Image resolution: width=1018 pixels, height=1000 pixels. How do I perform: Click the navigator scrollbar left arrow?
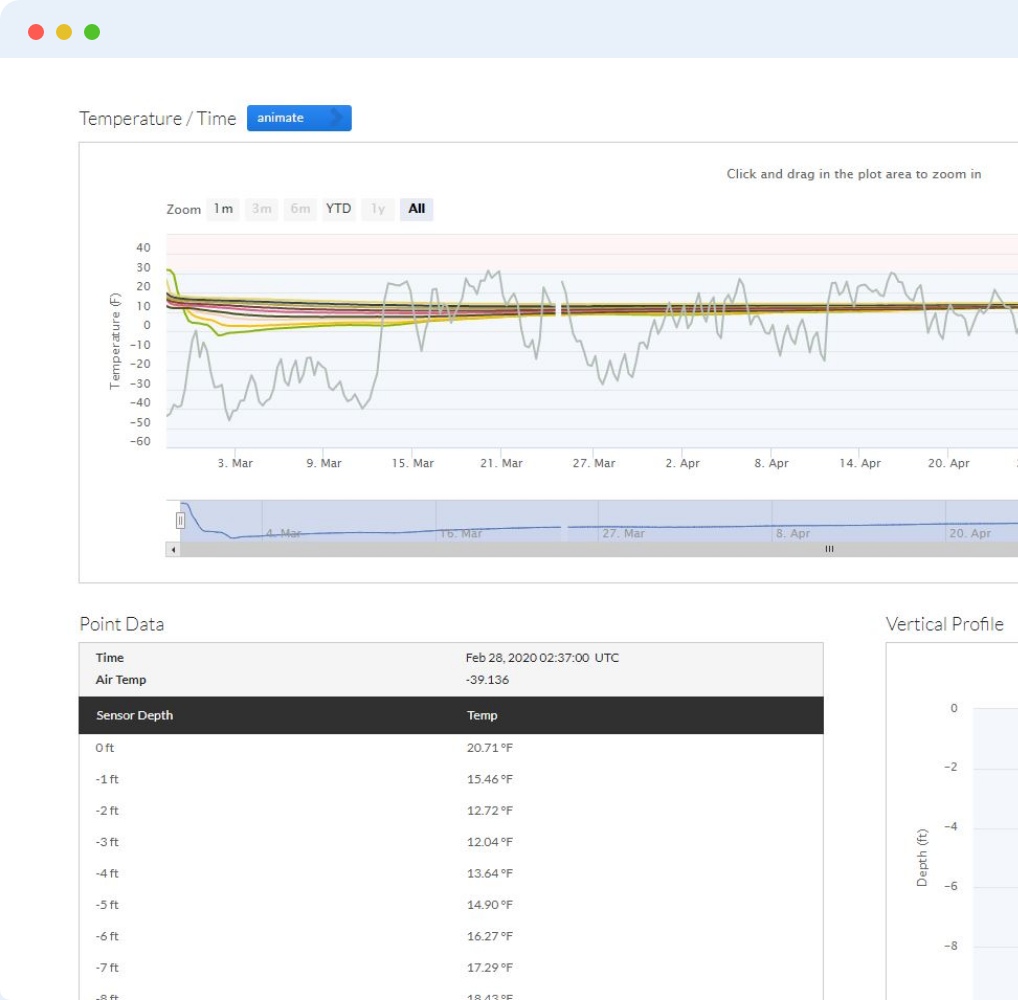(173, 549)
